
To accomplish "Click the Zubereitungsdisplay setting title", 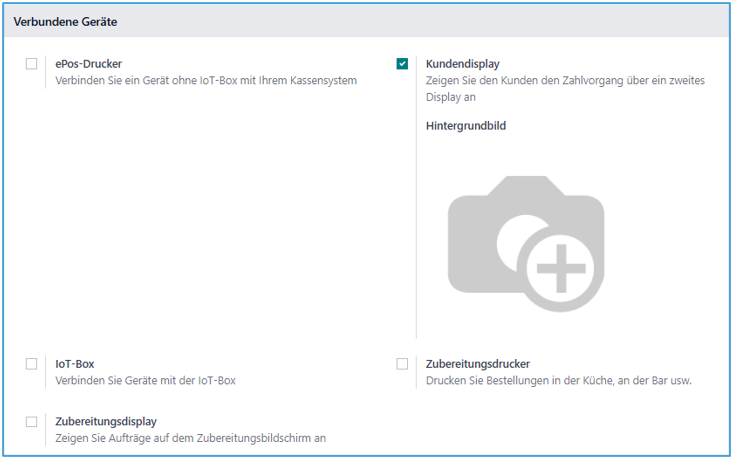I will (x=106, y=422).
